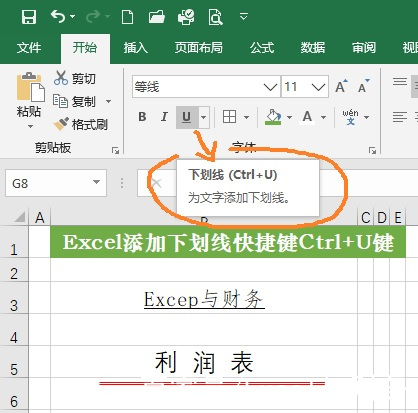Switch to the 插入 ribbon tab
418x413 pixels.
click(135, 48)
